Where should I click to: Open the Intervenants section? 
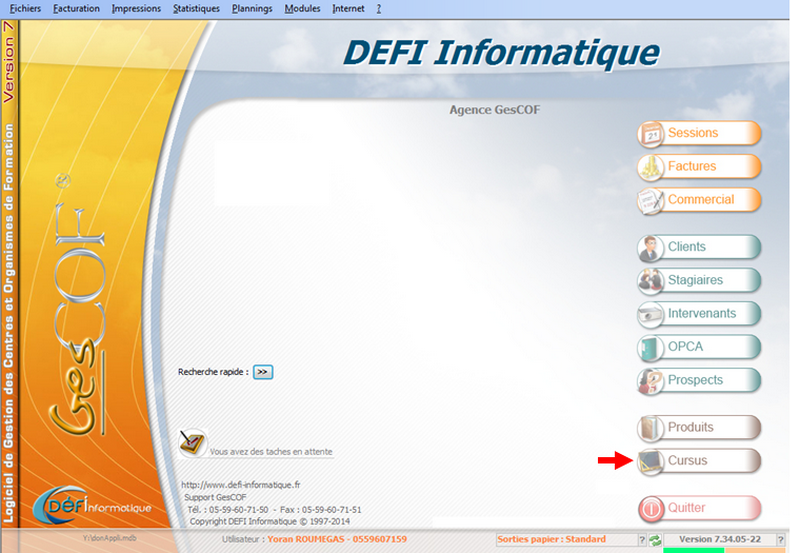[699, 314]
